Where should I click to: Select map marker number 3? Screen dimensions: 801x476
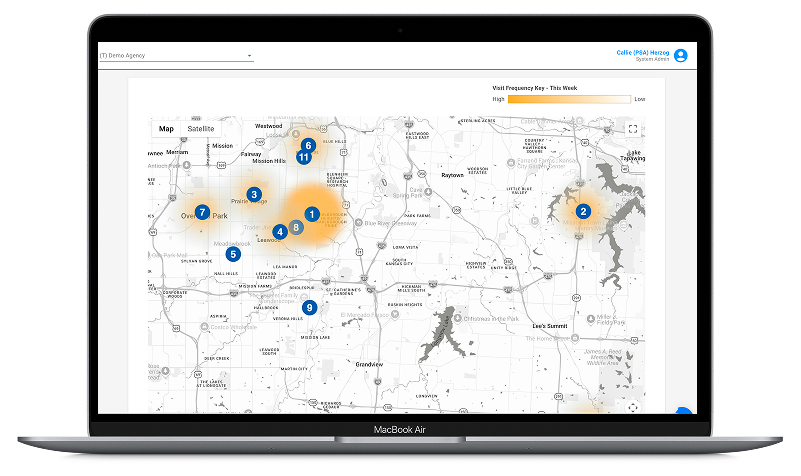[x=254, y=194]
